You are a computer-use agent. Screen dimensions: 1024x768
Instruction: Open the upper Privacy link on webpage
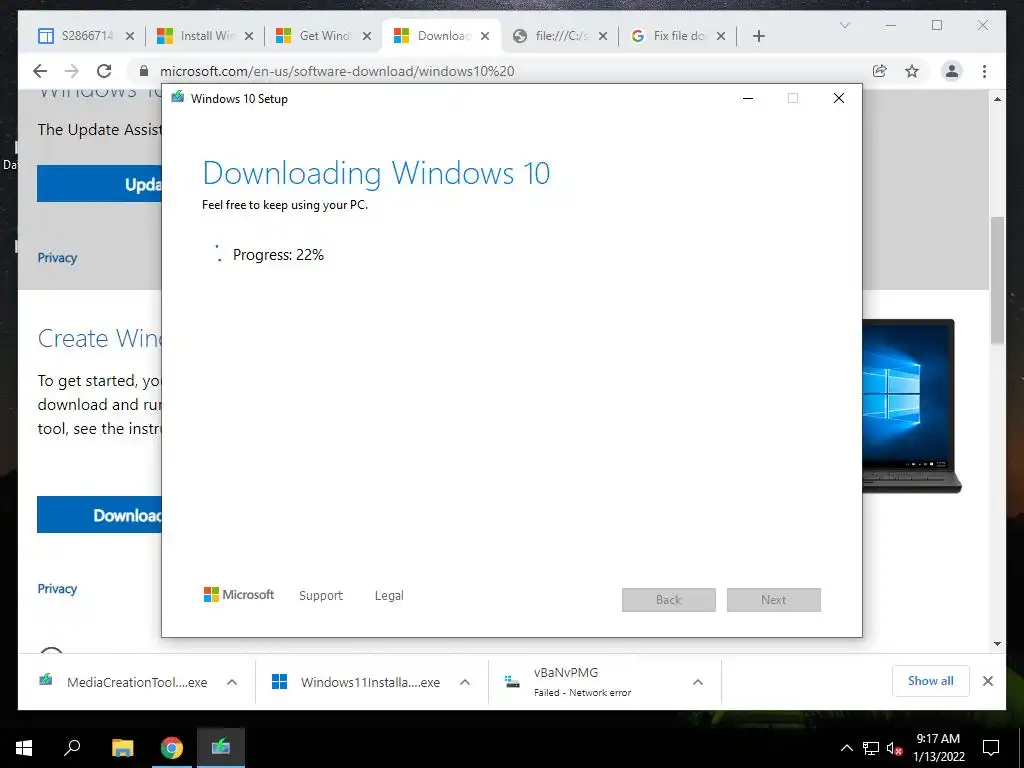point(57,258)
